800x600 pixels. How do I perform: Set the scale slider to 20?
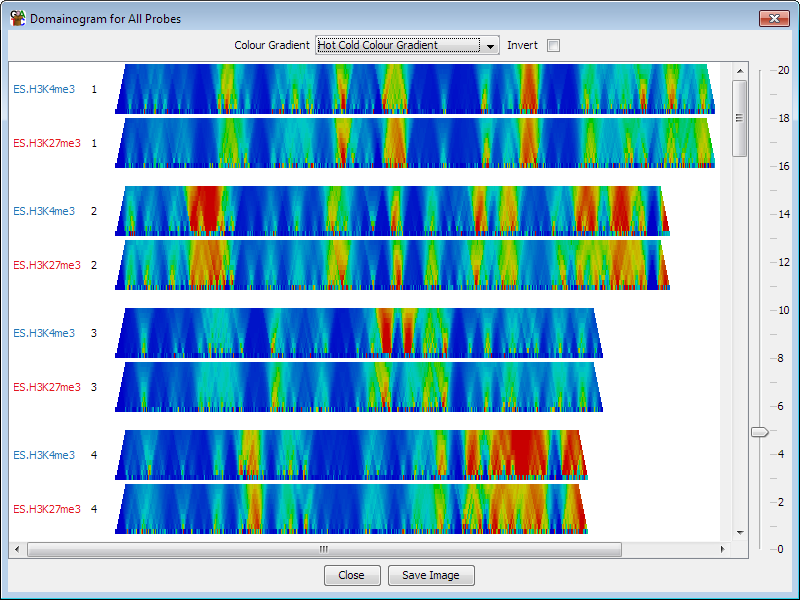[x=760, y=70]
